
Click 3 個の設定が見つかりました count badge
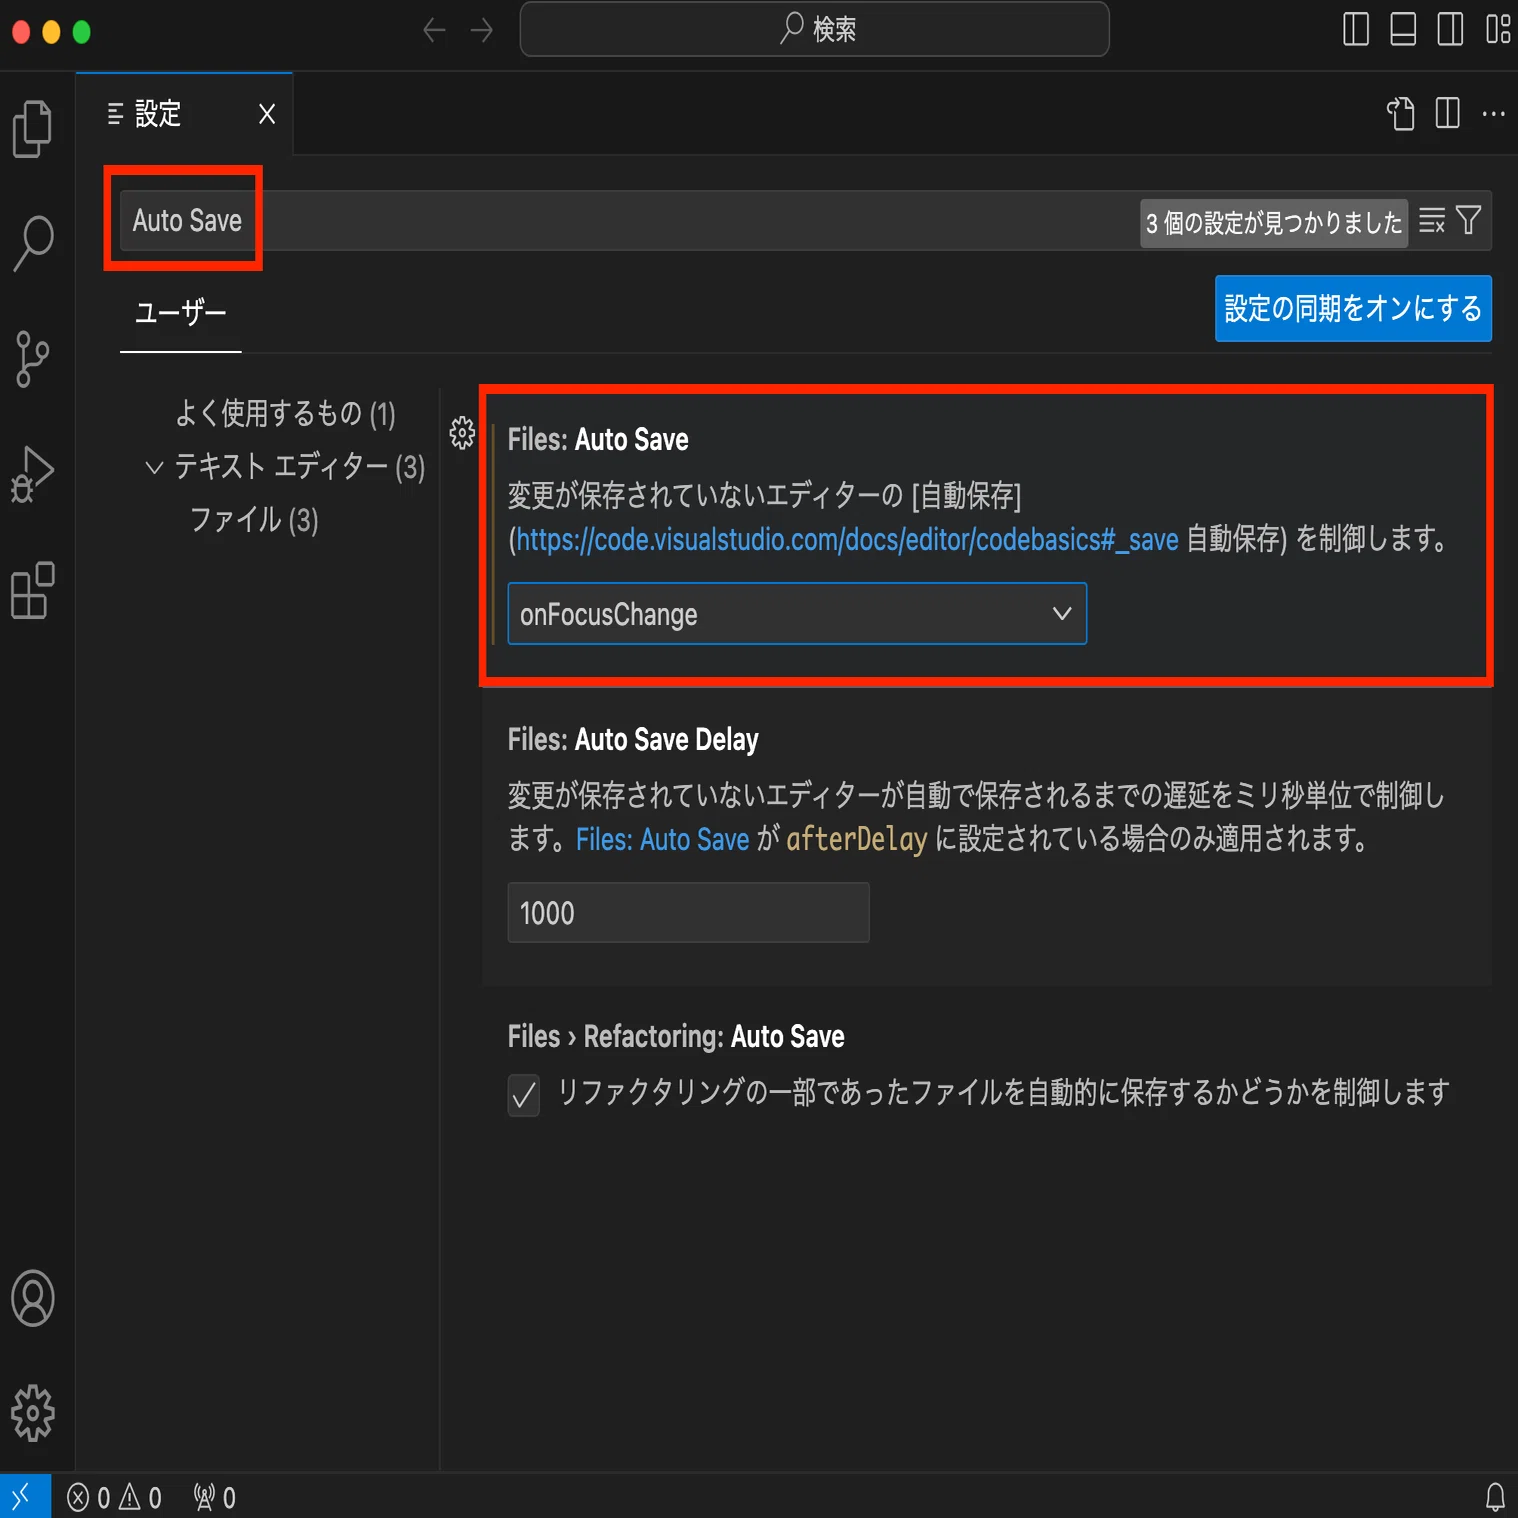pos(1273,223)
